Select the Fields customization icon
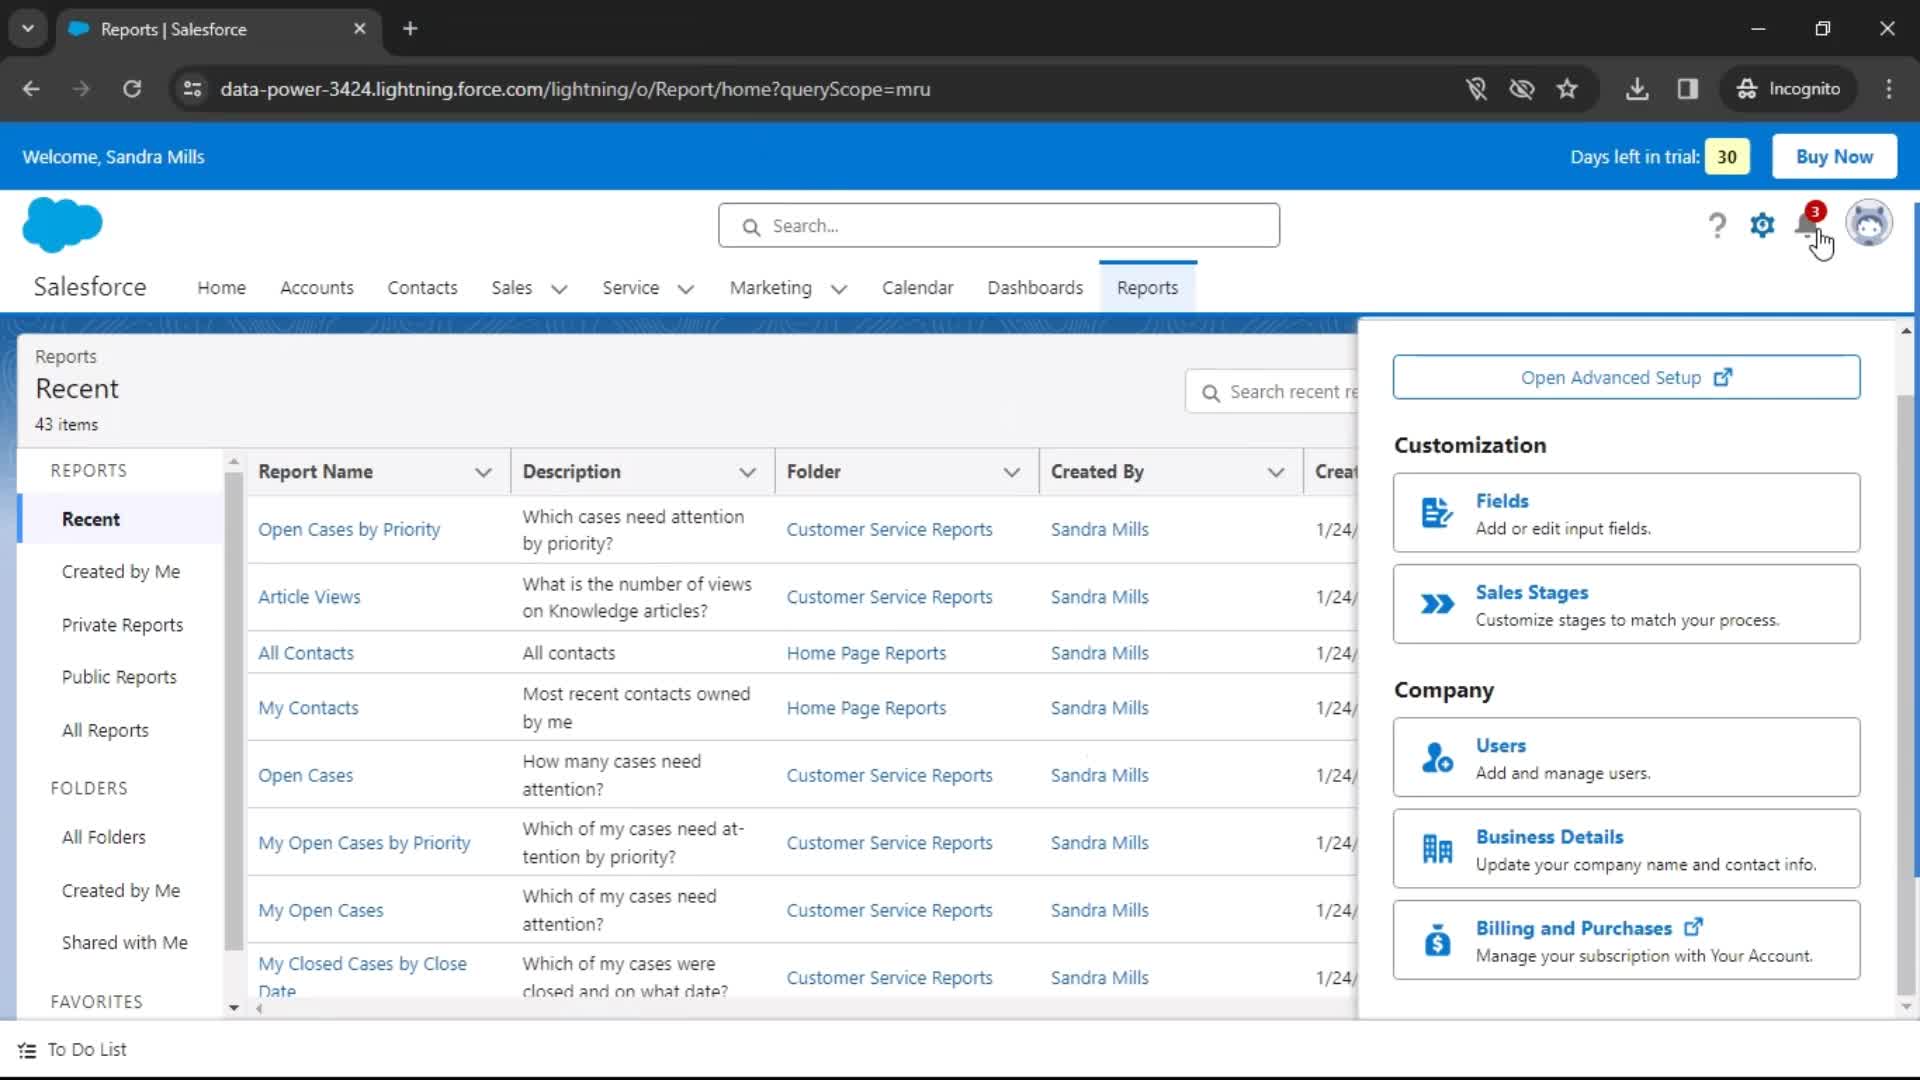The image size is (1920, 1080). [x=1436, y=512]
